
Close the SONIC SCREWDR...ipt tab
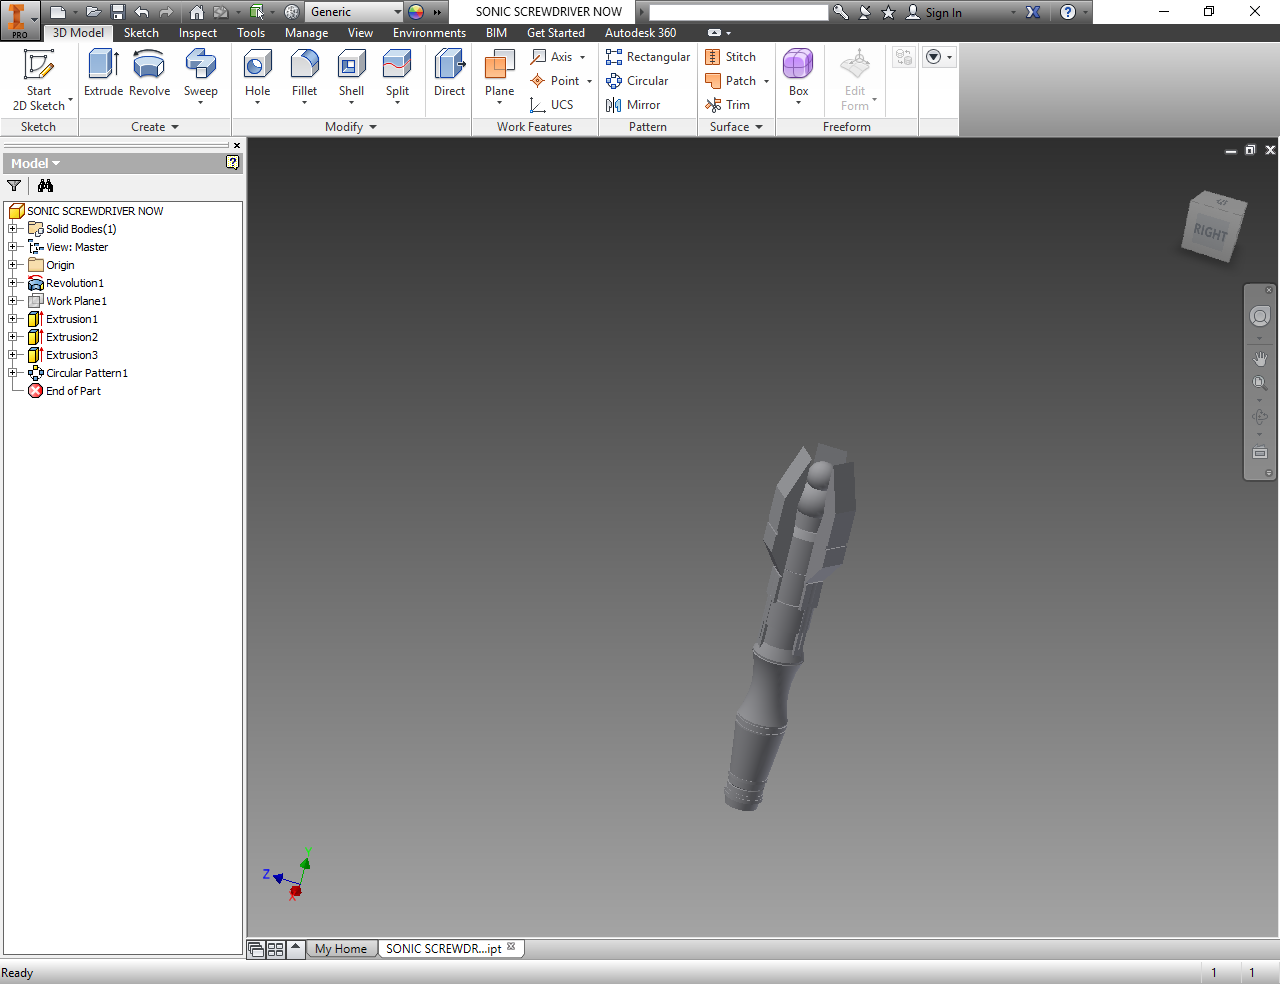pos(511,947)
